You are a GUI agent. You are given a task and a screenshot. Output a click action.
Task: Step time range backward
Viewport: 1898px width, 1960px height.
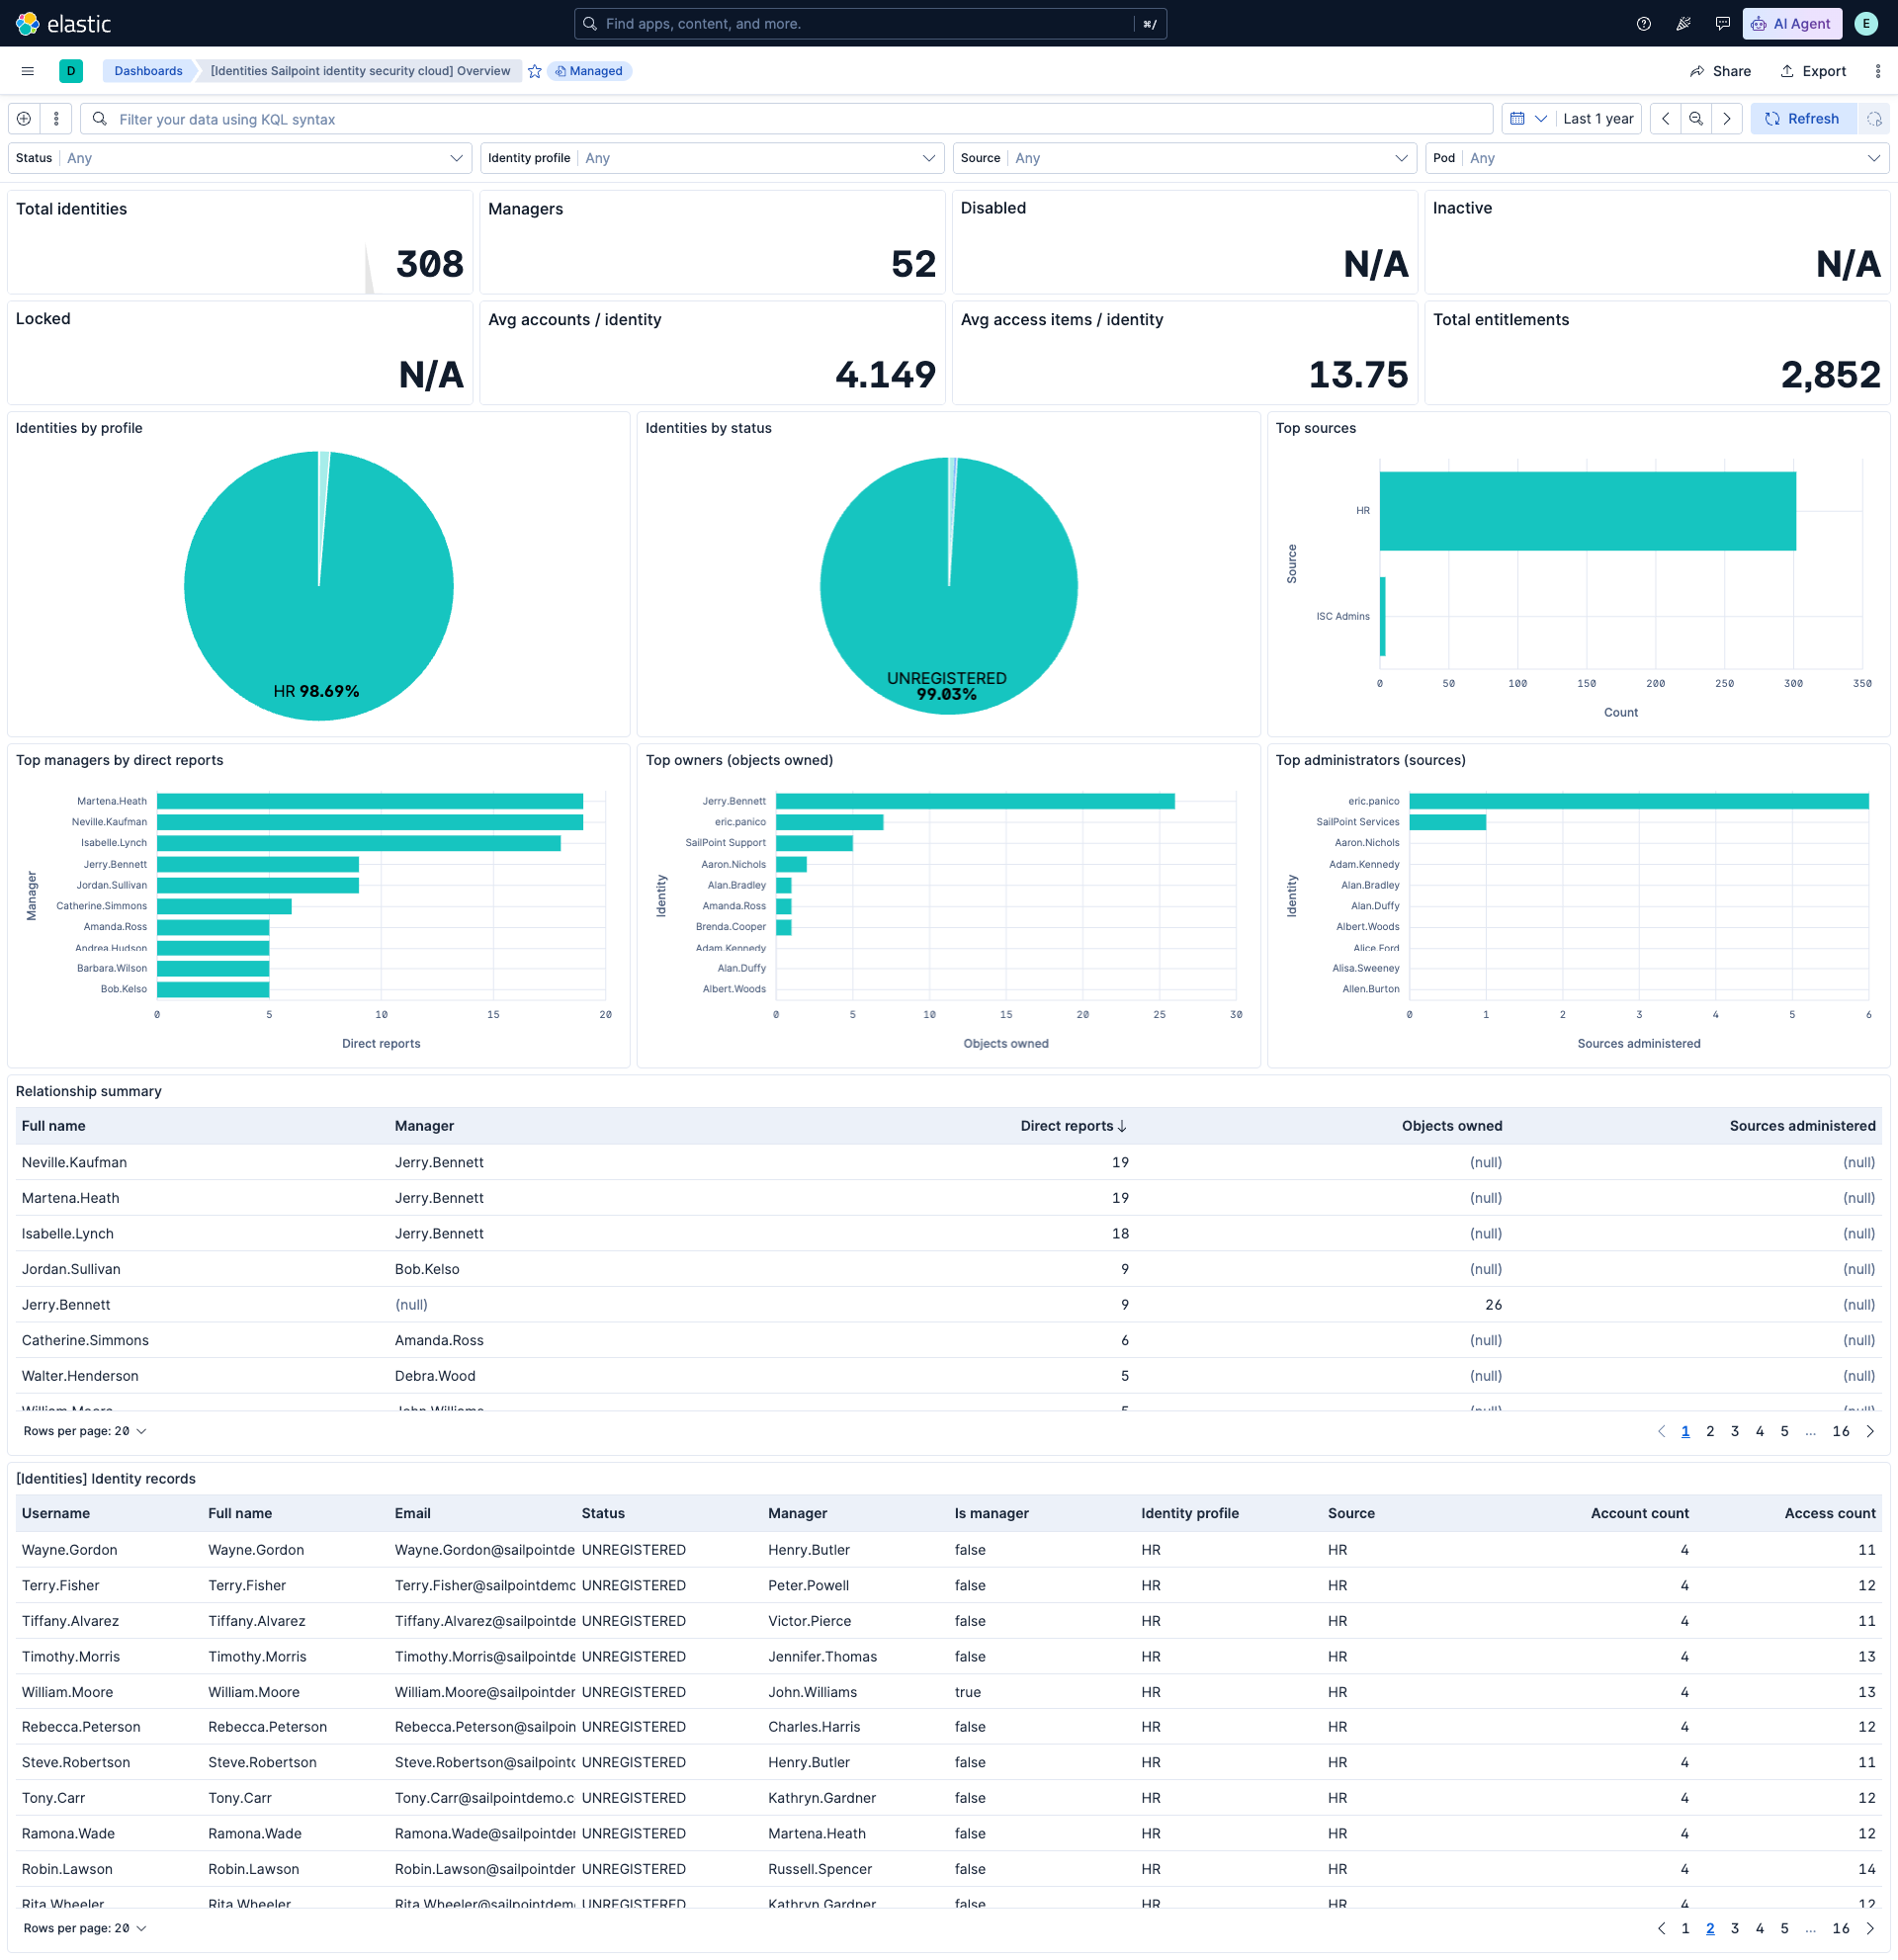click(x=1665, y=119)
